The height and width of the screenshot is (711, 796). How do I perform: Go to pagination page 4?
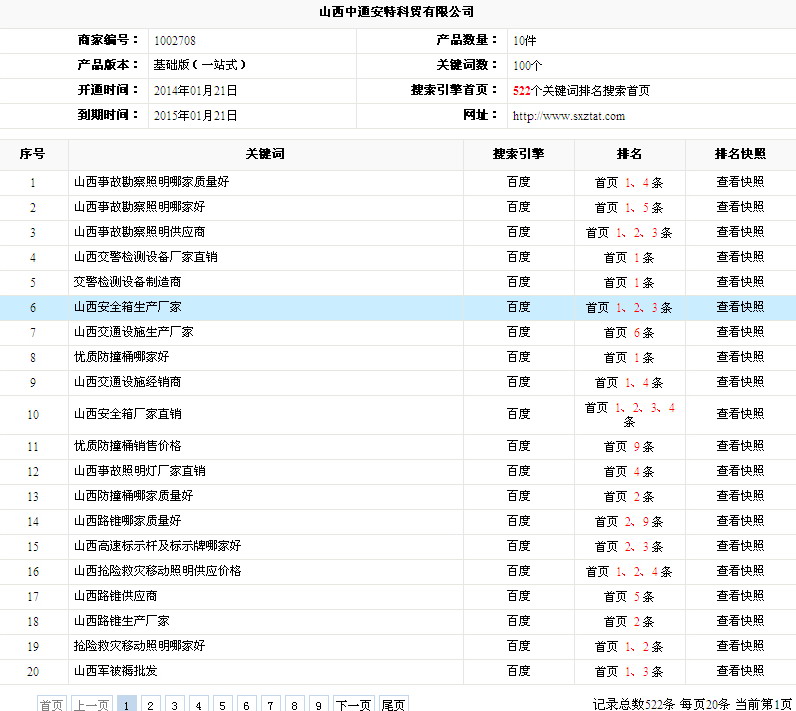pyautogui.click(x=198, y=704)
